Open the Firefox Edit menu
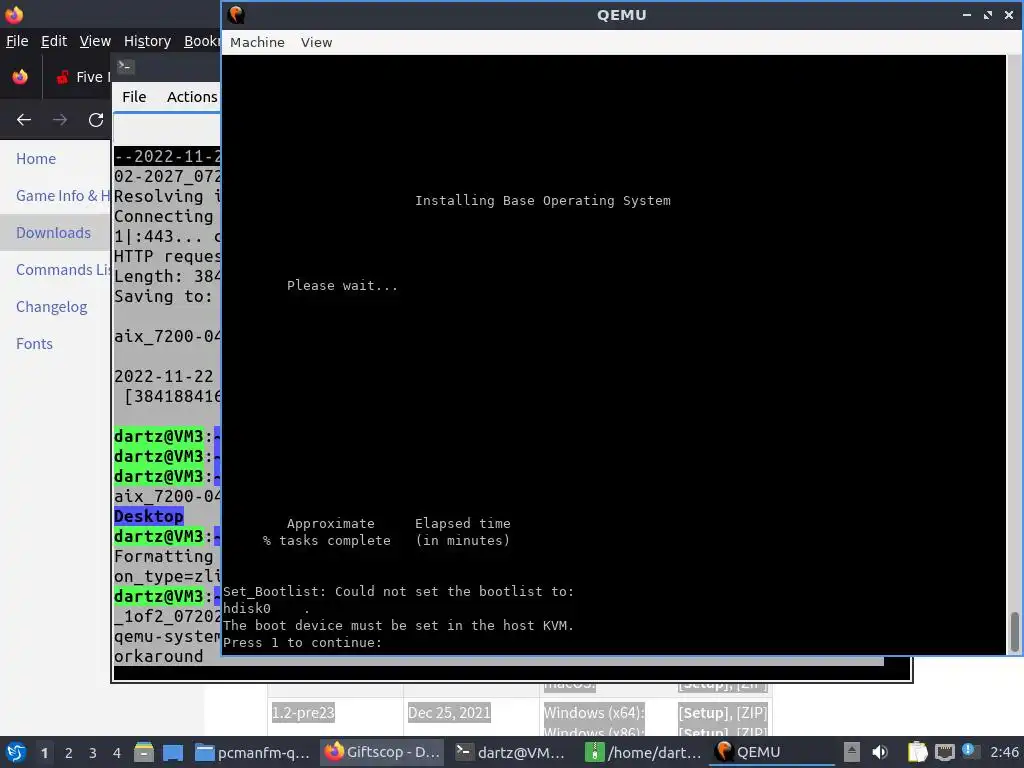 54,41
